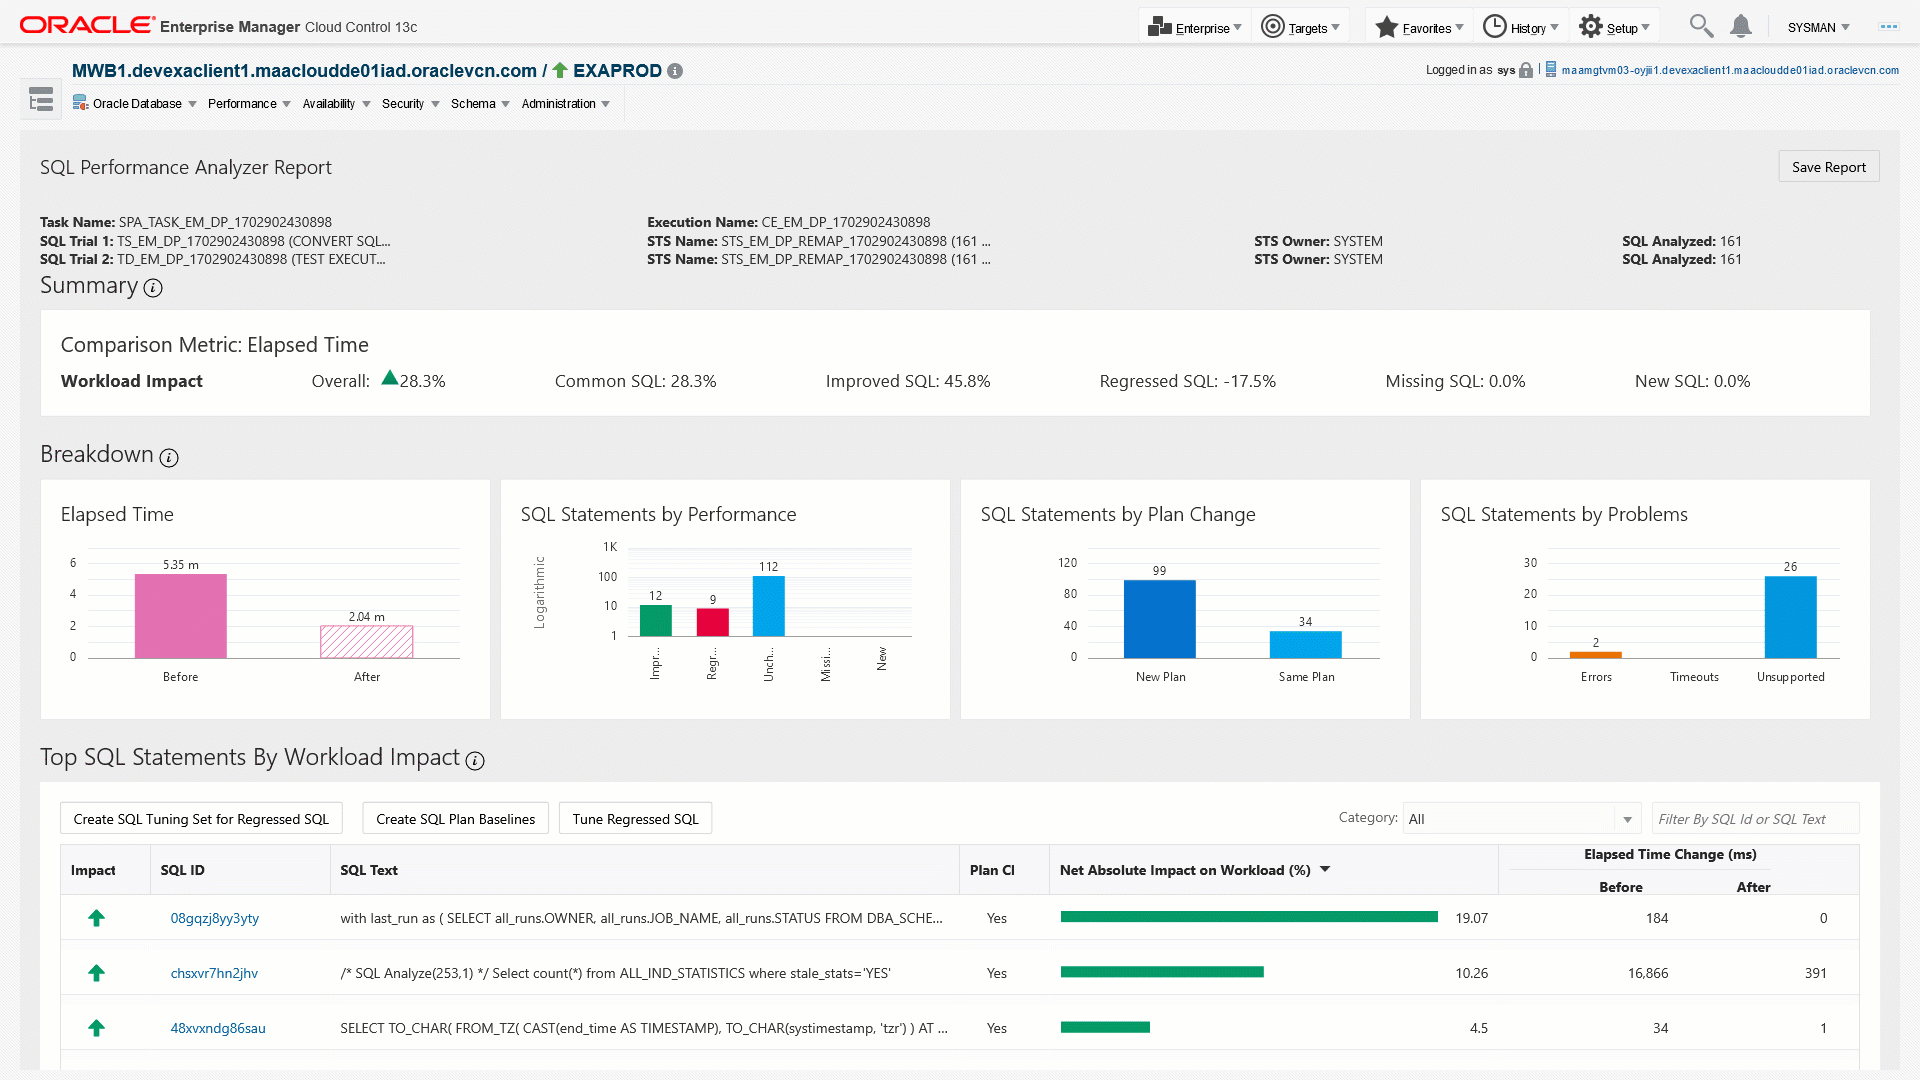
Task: Click the pink Before elapsed time bar
Action: coord(181,616)
